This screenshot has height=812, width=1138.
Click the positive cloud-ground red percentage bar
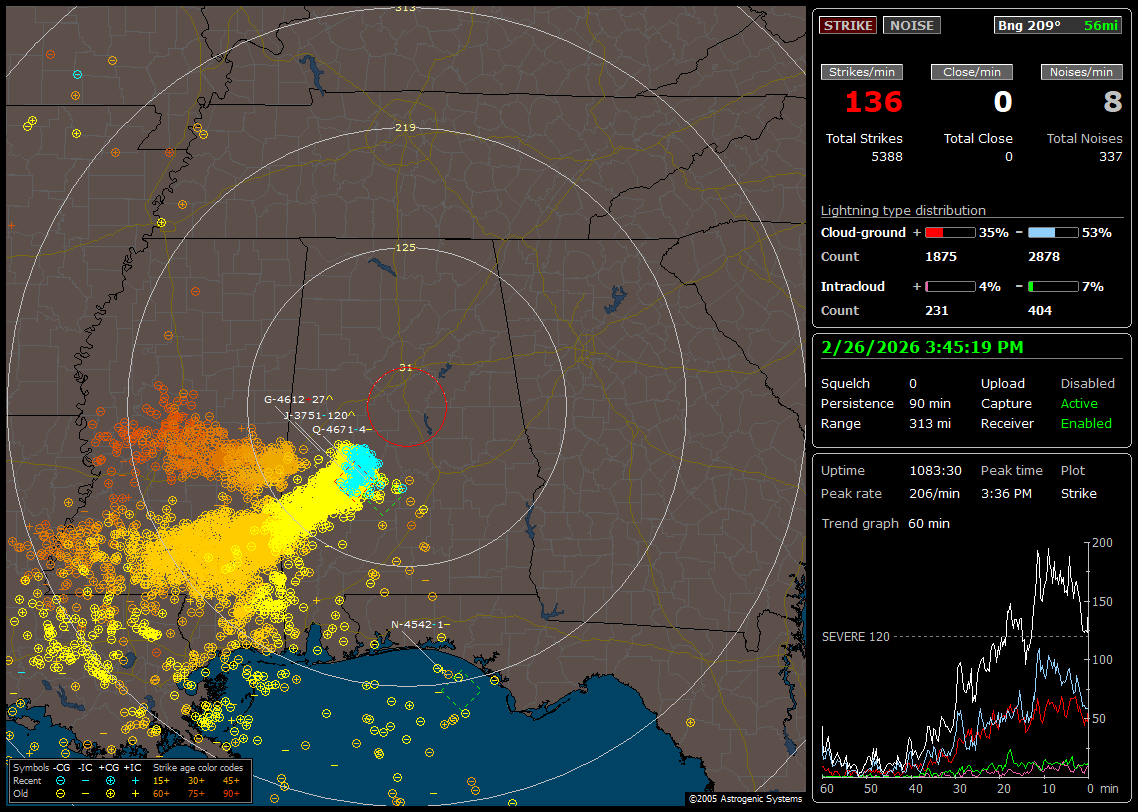coord(949,232)
